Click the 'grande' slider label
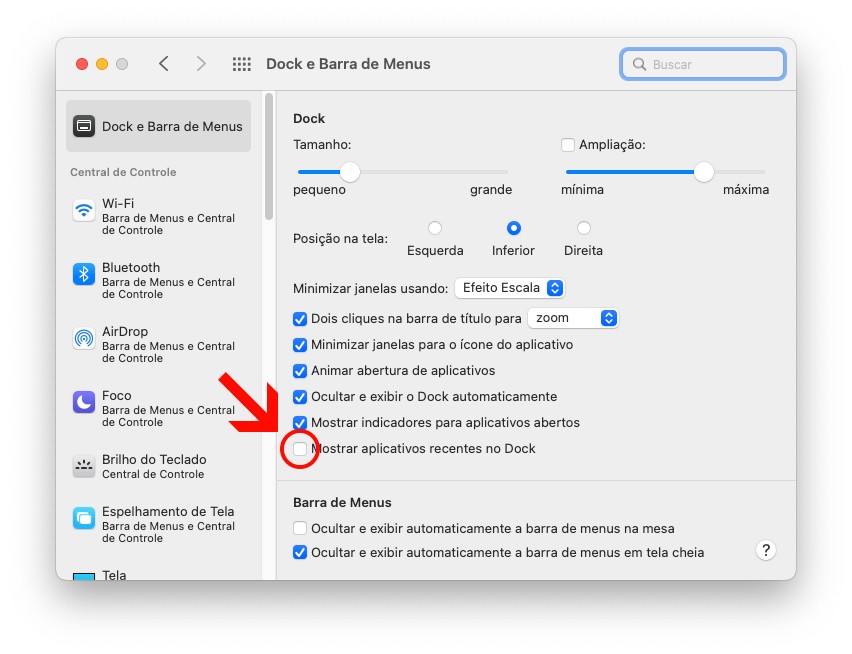Screen dimensions: 852x654 click(491, 190)
